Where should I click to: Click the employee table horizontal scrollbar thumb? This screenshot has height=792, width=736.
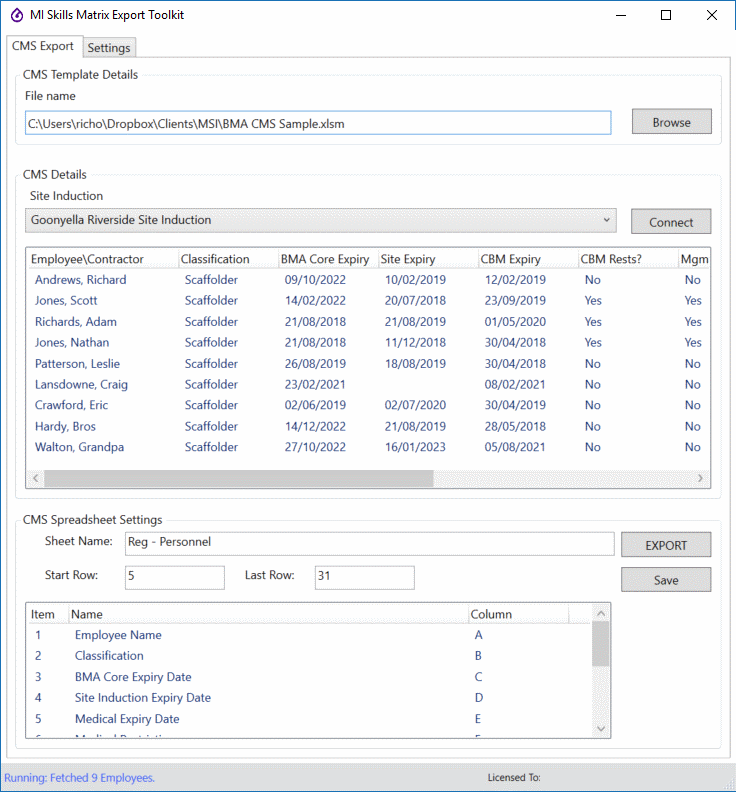pos(238,478)
